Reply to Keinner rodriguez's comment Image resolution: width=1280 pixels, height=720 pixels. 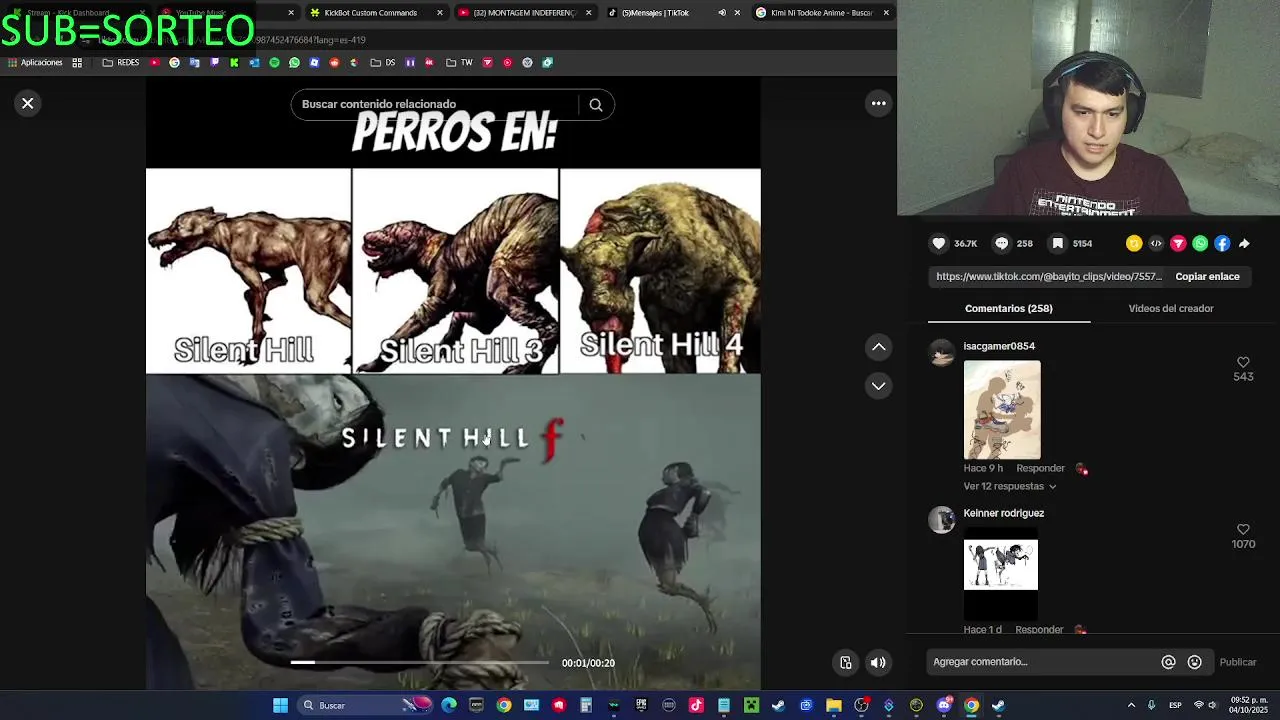click(x=1039, y=630)
